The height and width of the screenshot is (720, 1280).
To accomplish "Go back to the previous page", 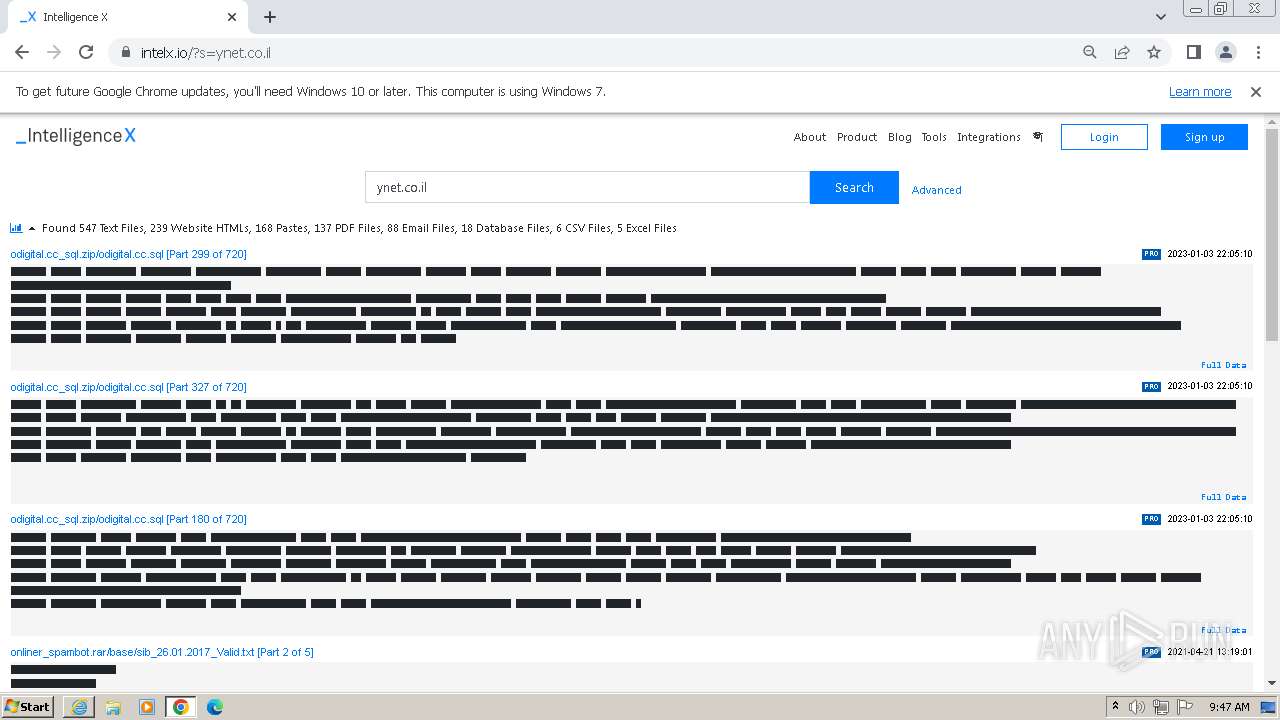I will [22, 52].
